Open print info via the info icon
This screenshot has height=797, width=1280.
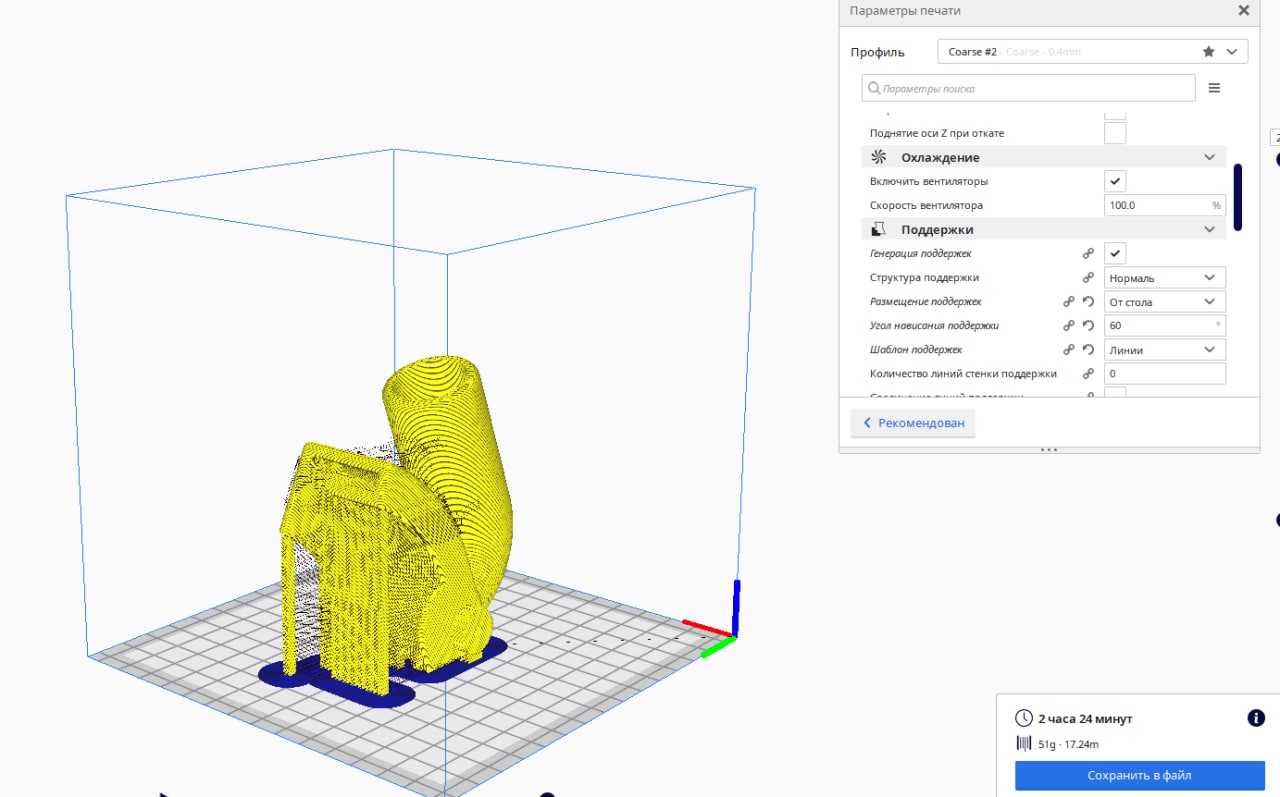coord(1256,718)
